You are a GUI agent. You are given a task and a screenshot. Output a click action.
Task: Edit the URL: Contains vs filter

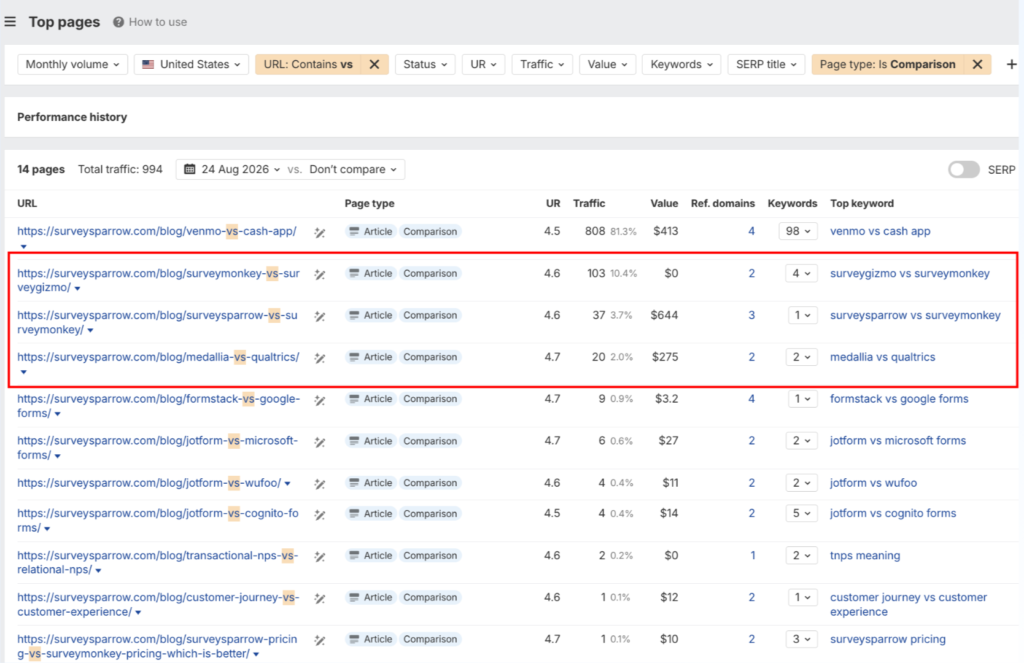coord(308,64)
